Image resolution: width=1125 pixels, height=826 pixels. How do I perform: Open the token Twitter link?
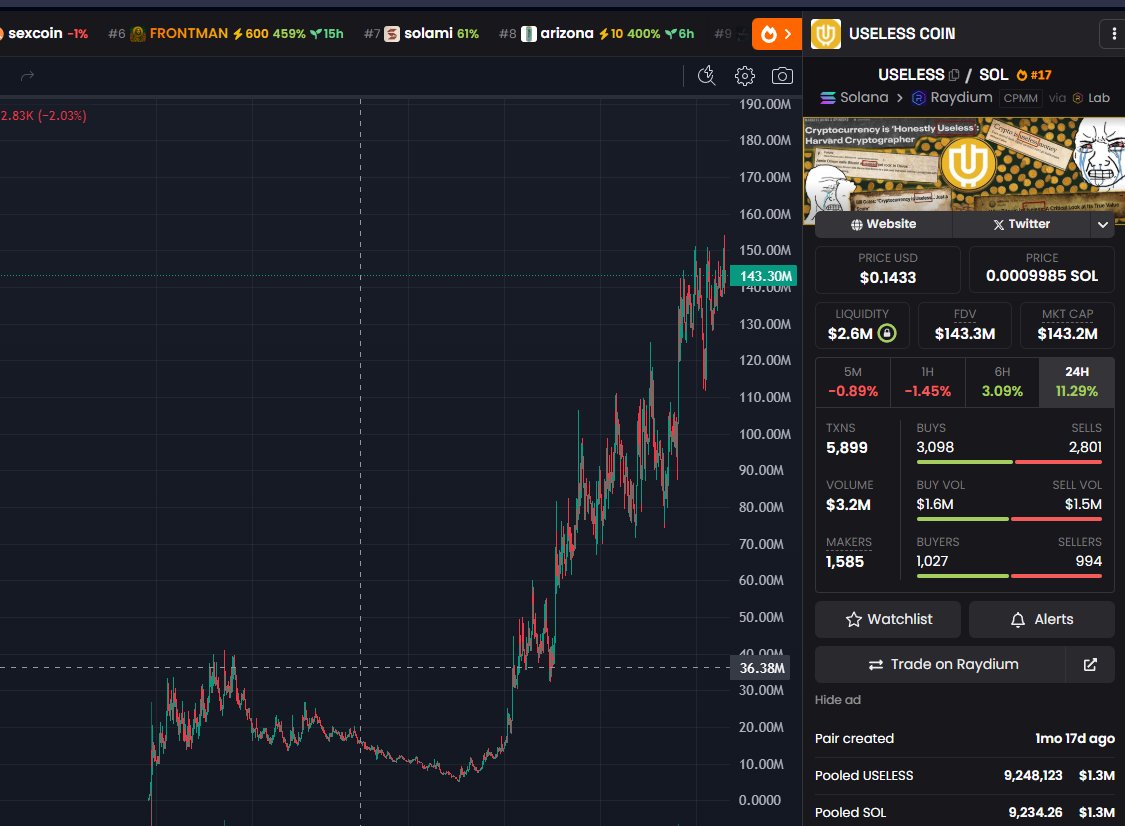click(x=1022, y=224)
